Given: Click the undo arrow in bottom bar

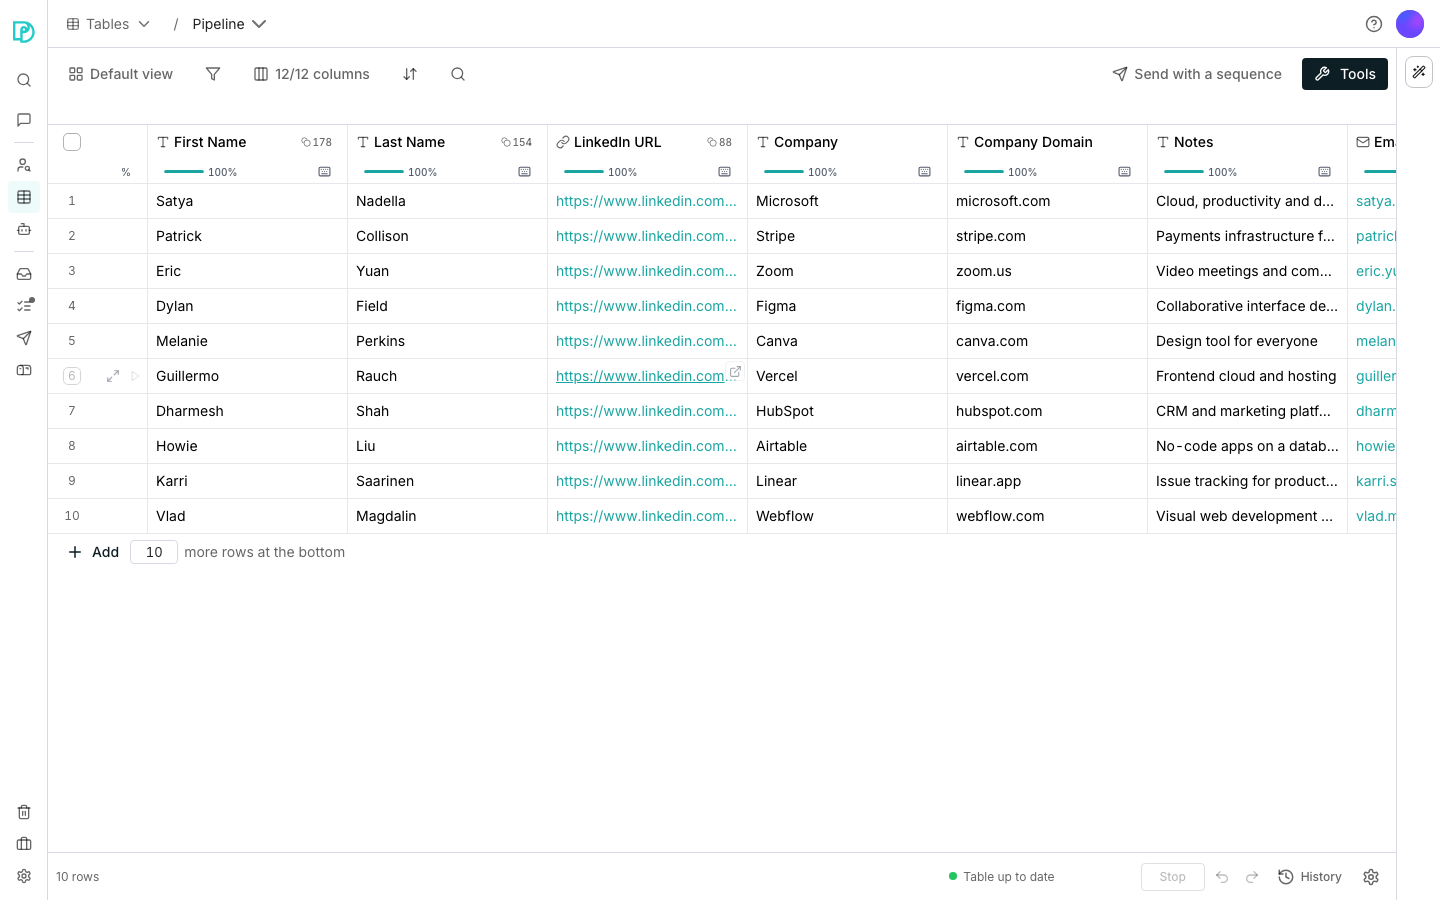Looking at the screenshot, I should 1222,877.
